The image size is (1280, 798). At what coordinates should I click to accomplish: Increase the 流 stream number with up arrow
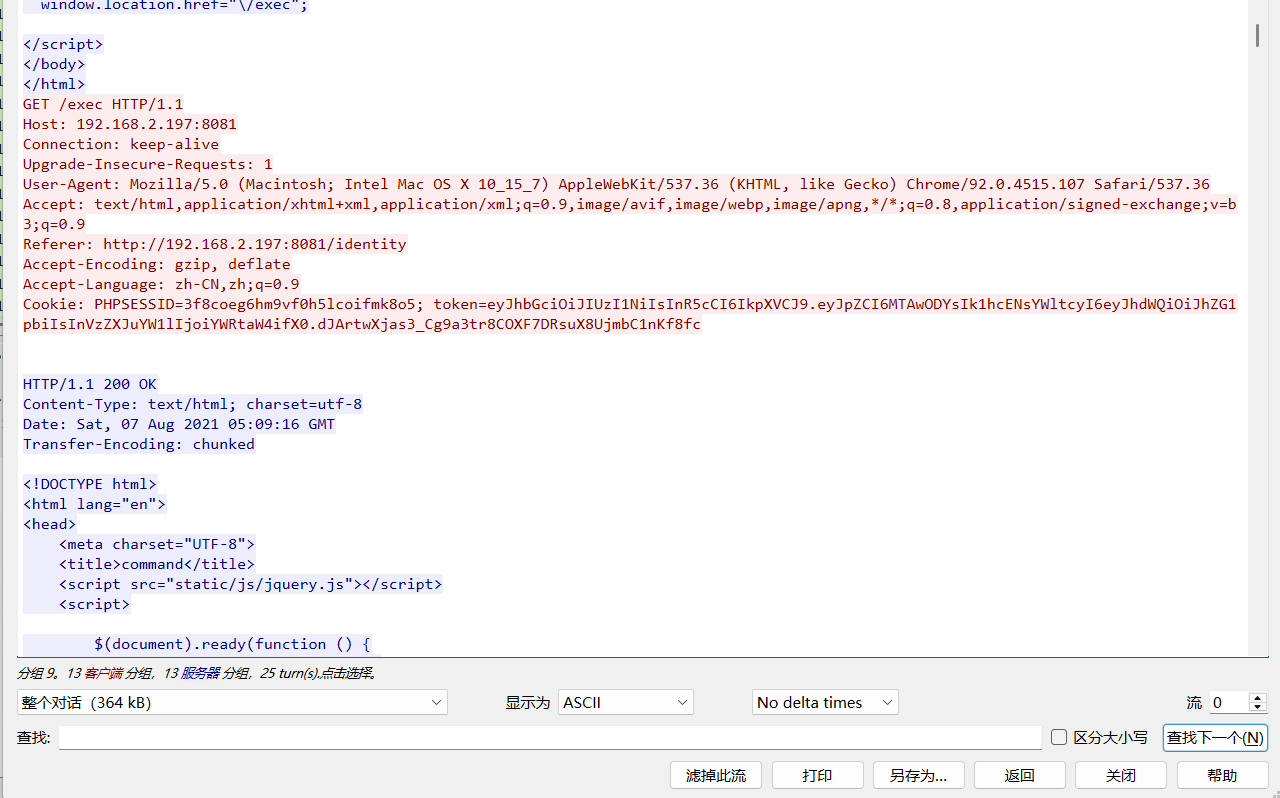[1258, 698]
